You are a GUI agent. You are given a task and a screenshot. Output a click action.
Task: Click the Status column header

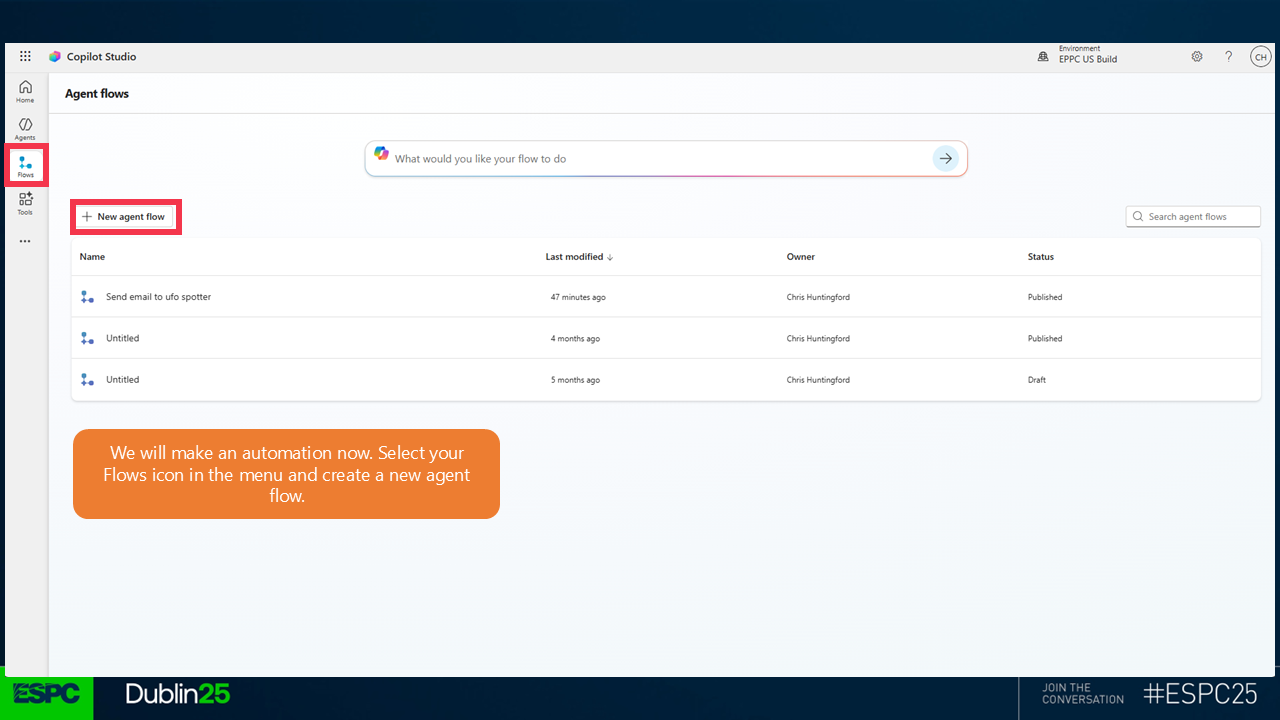click(1040, 257)
